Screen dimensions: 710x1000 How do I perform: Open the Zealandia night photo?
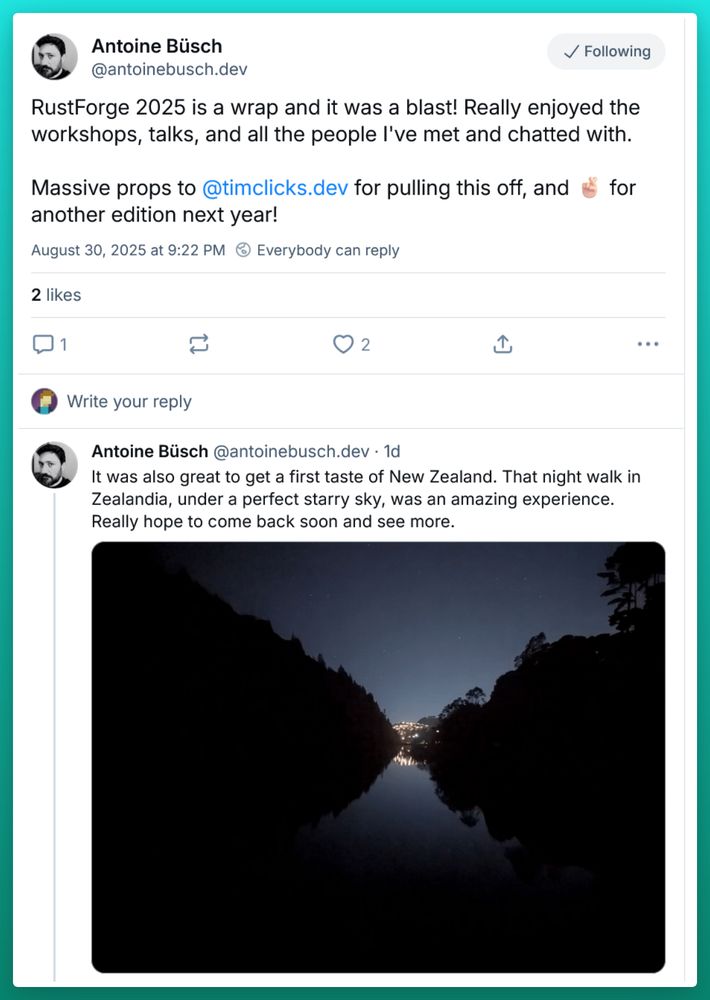(378, 757)
